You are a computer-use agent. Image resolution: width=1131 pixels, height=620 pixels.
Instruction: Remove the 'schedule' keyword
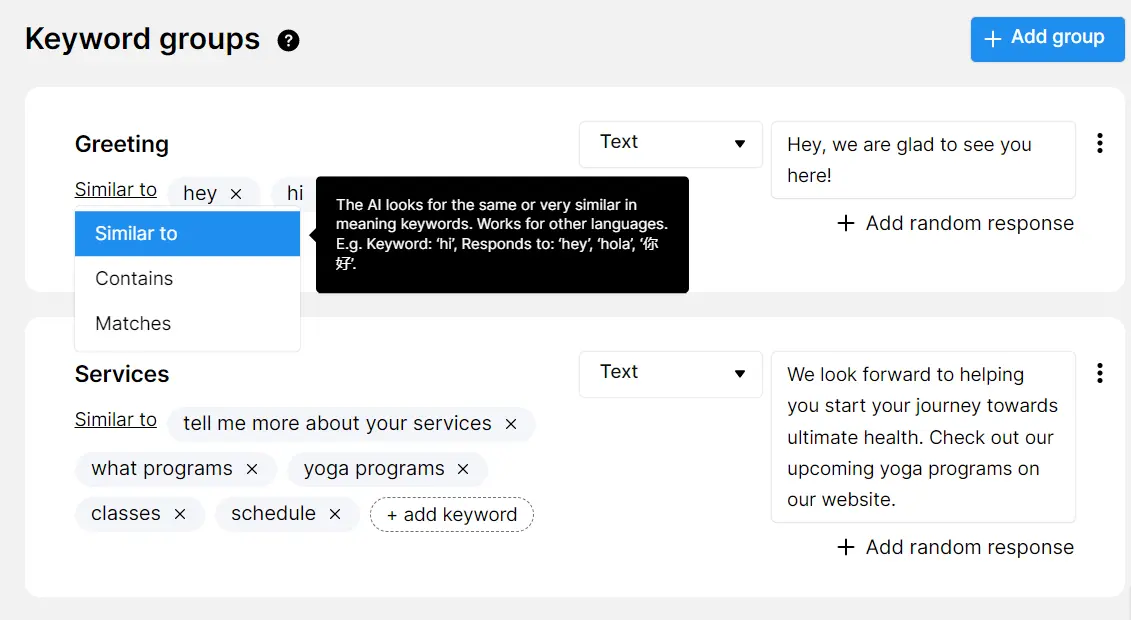coord(334,513)
